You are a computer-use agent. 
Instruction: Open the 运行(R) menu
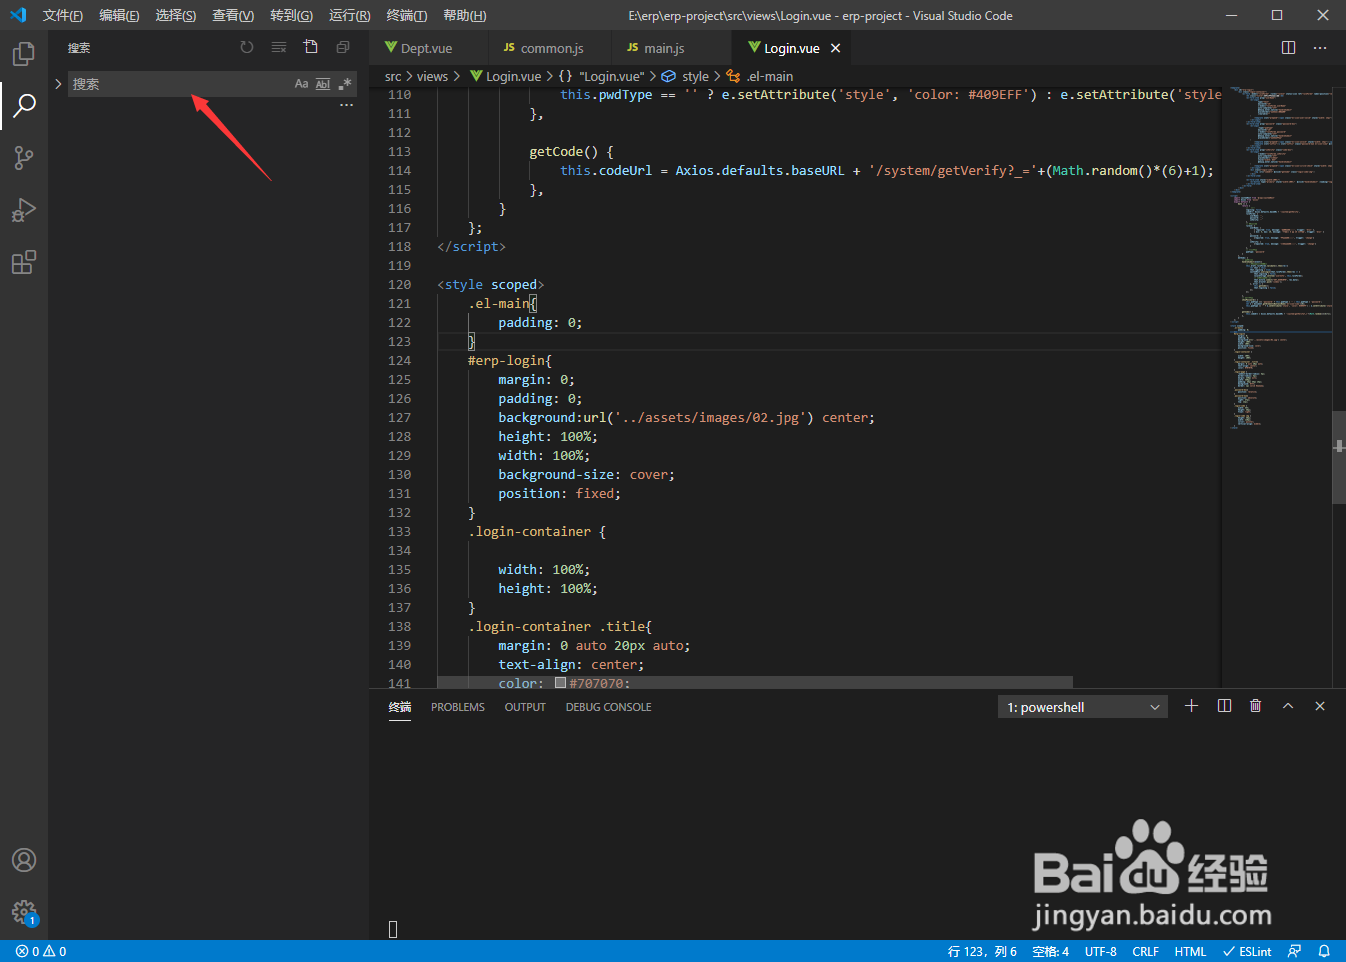pyautogui.click(x=349, y=15)
